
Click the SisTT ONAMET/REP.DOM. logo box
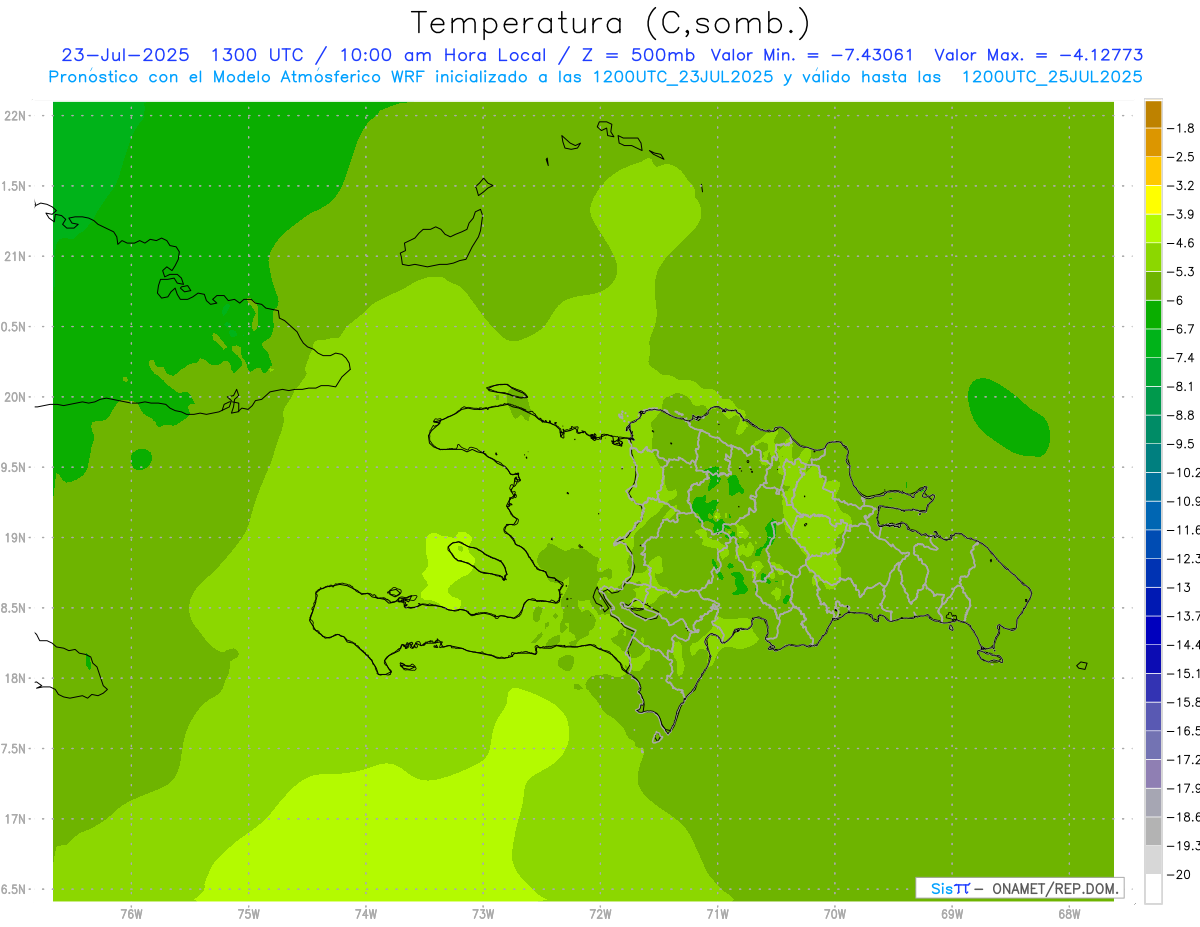[x=1019, y=888]
